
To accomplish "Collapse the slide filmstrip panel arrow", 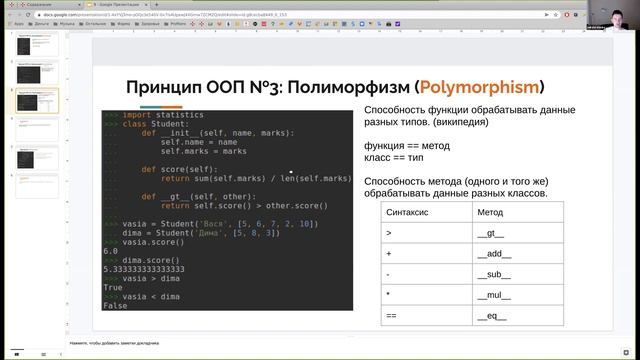I will (x=61, y=354).
